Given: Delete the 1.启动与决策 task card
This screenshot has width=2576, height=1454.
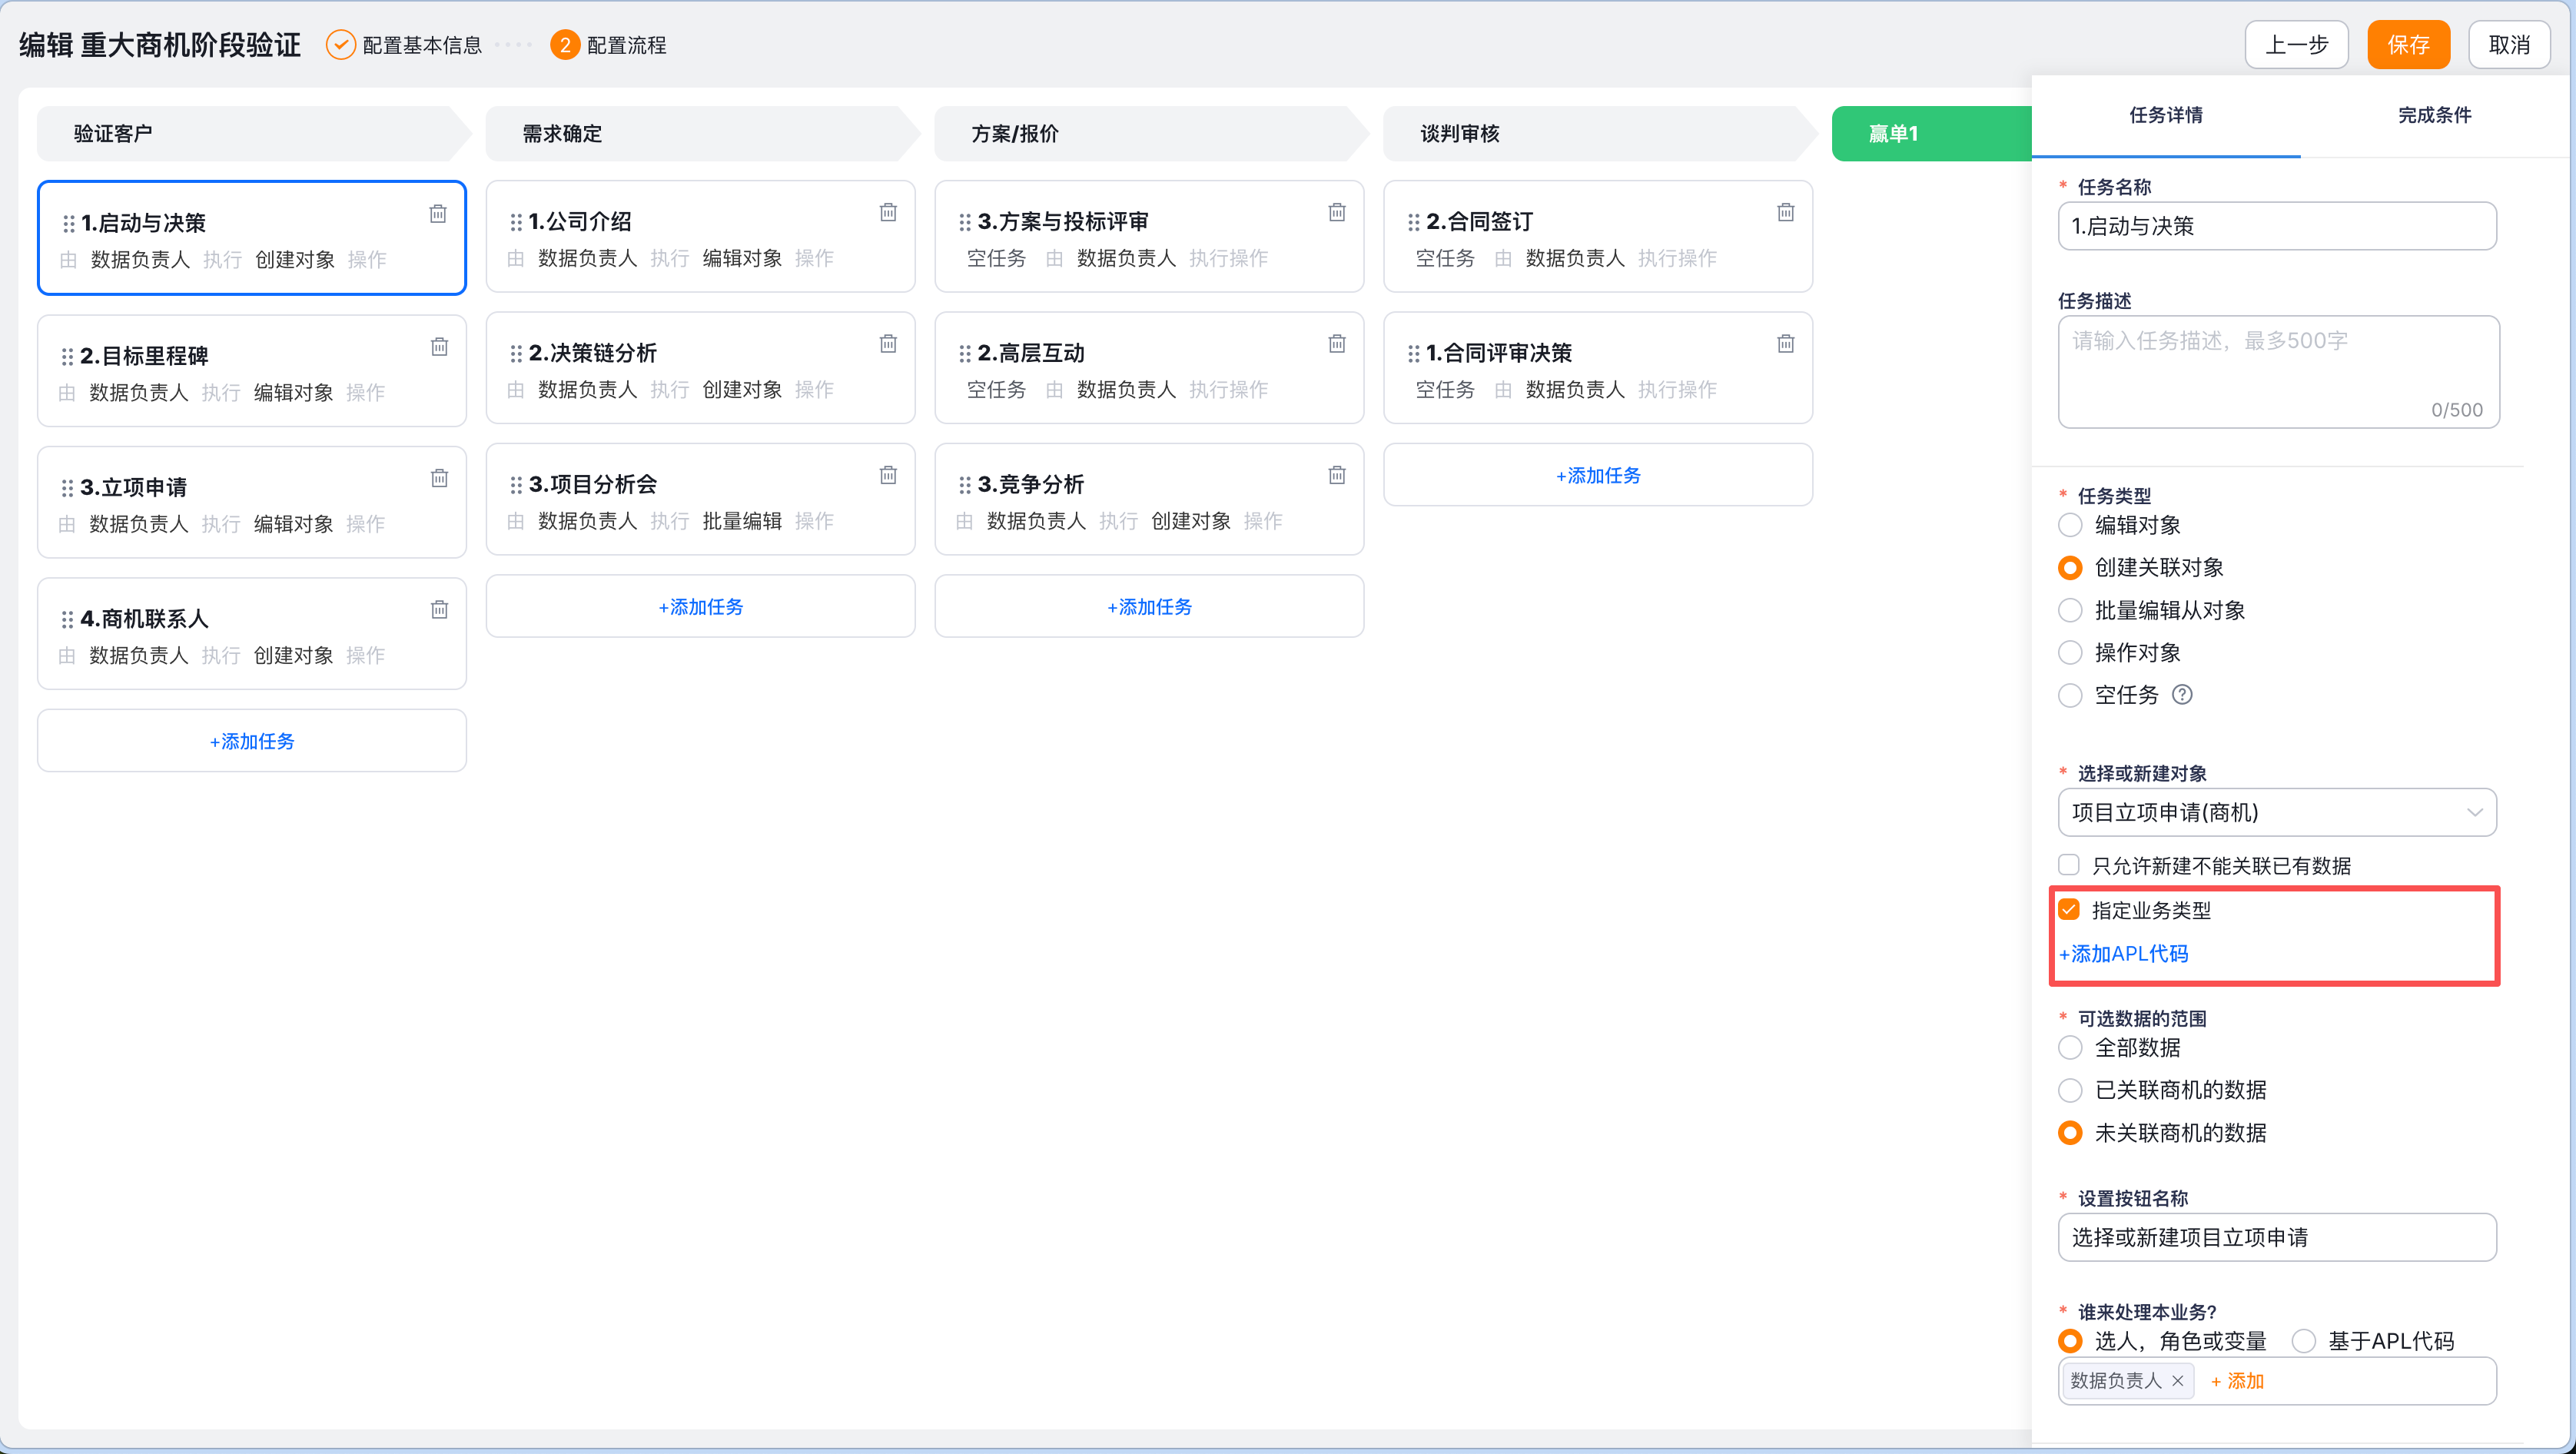Looking at the screenshot, I should tap(438, 213).
